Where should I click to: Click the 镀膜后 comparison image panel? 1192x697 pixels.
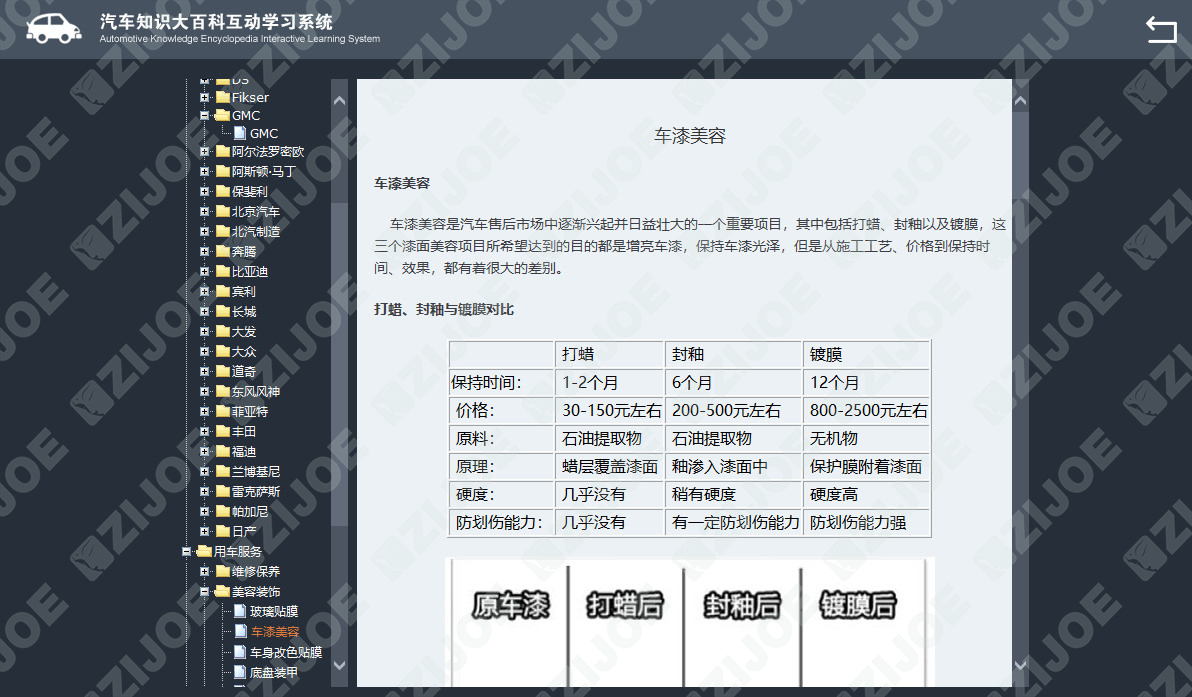click(x=863, y=625)
